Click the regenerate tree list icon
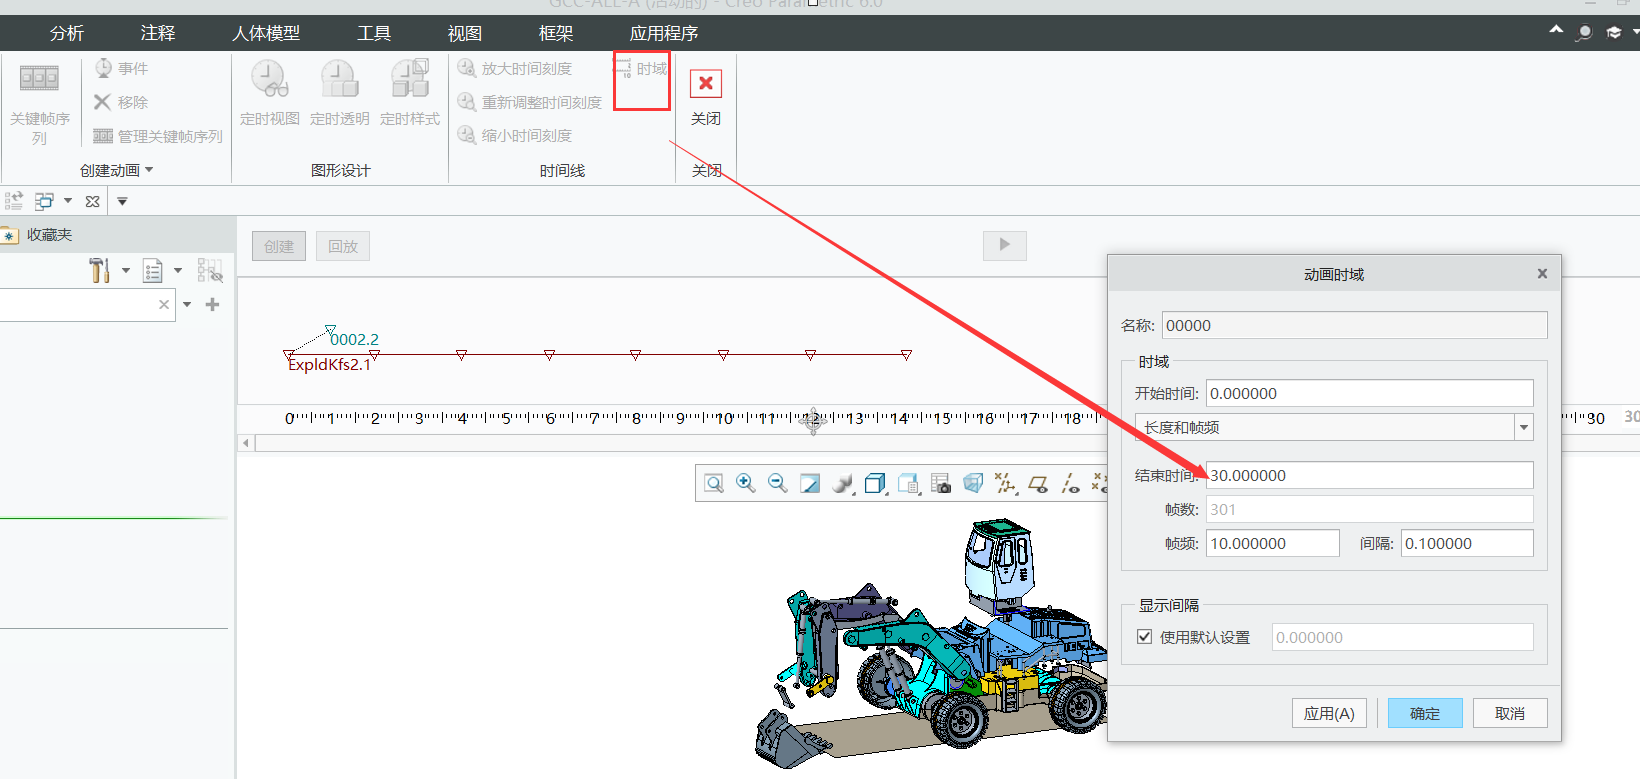This screenshot has width=1640, height=779. [14, 201]
